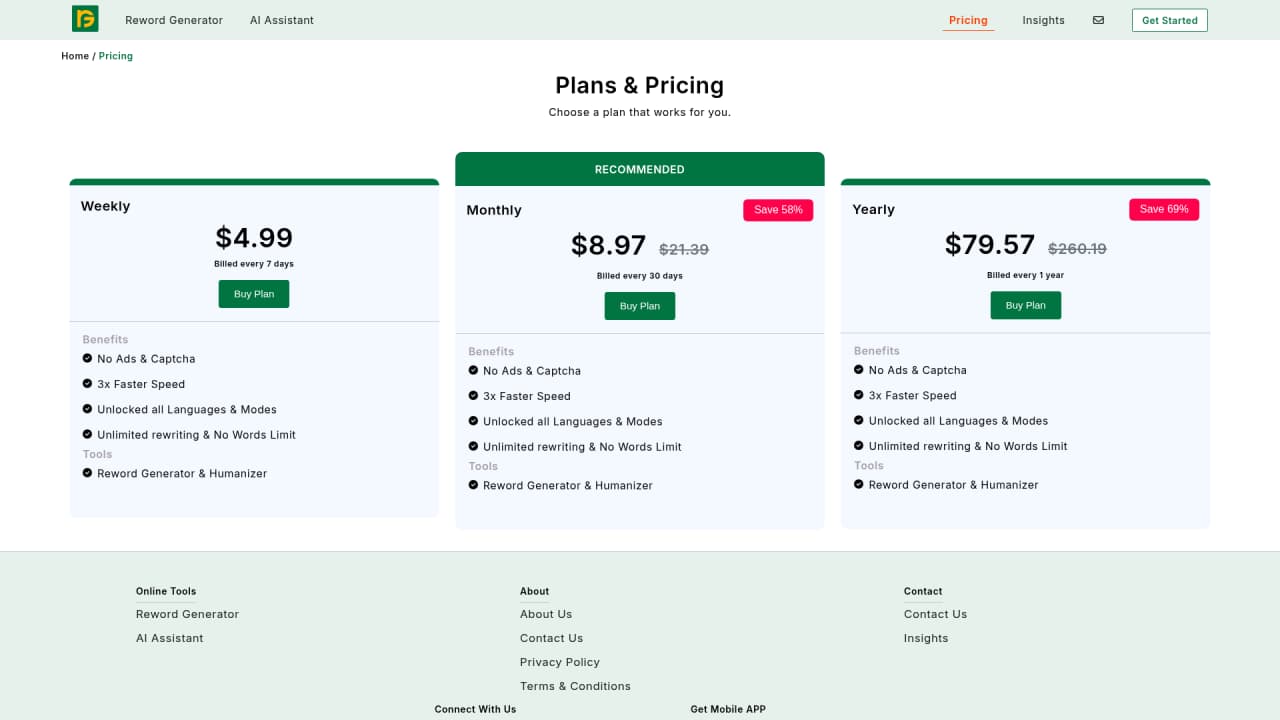Buy the Monthly $8.97 plan
1280x720 pixels.
(640, 306)
